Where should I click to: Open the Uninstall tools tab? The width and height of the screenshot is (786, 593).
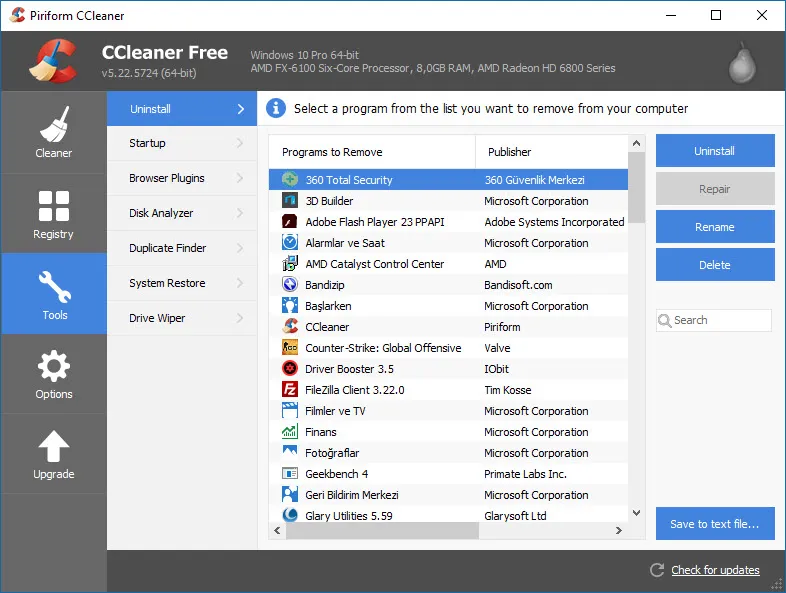[182, 109]
